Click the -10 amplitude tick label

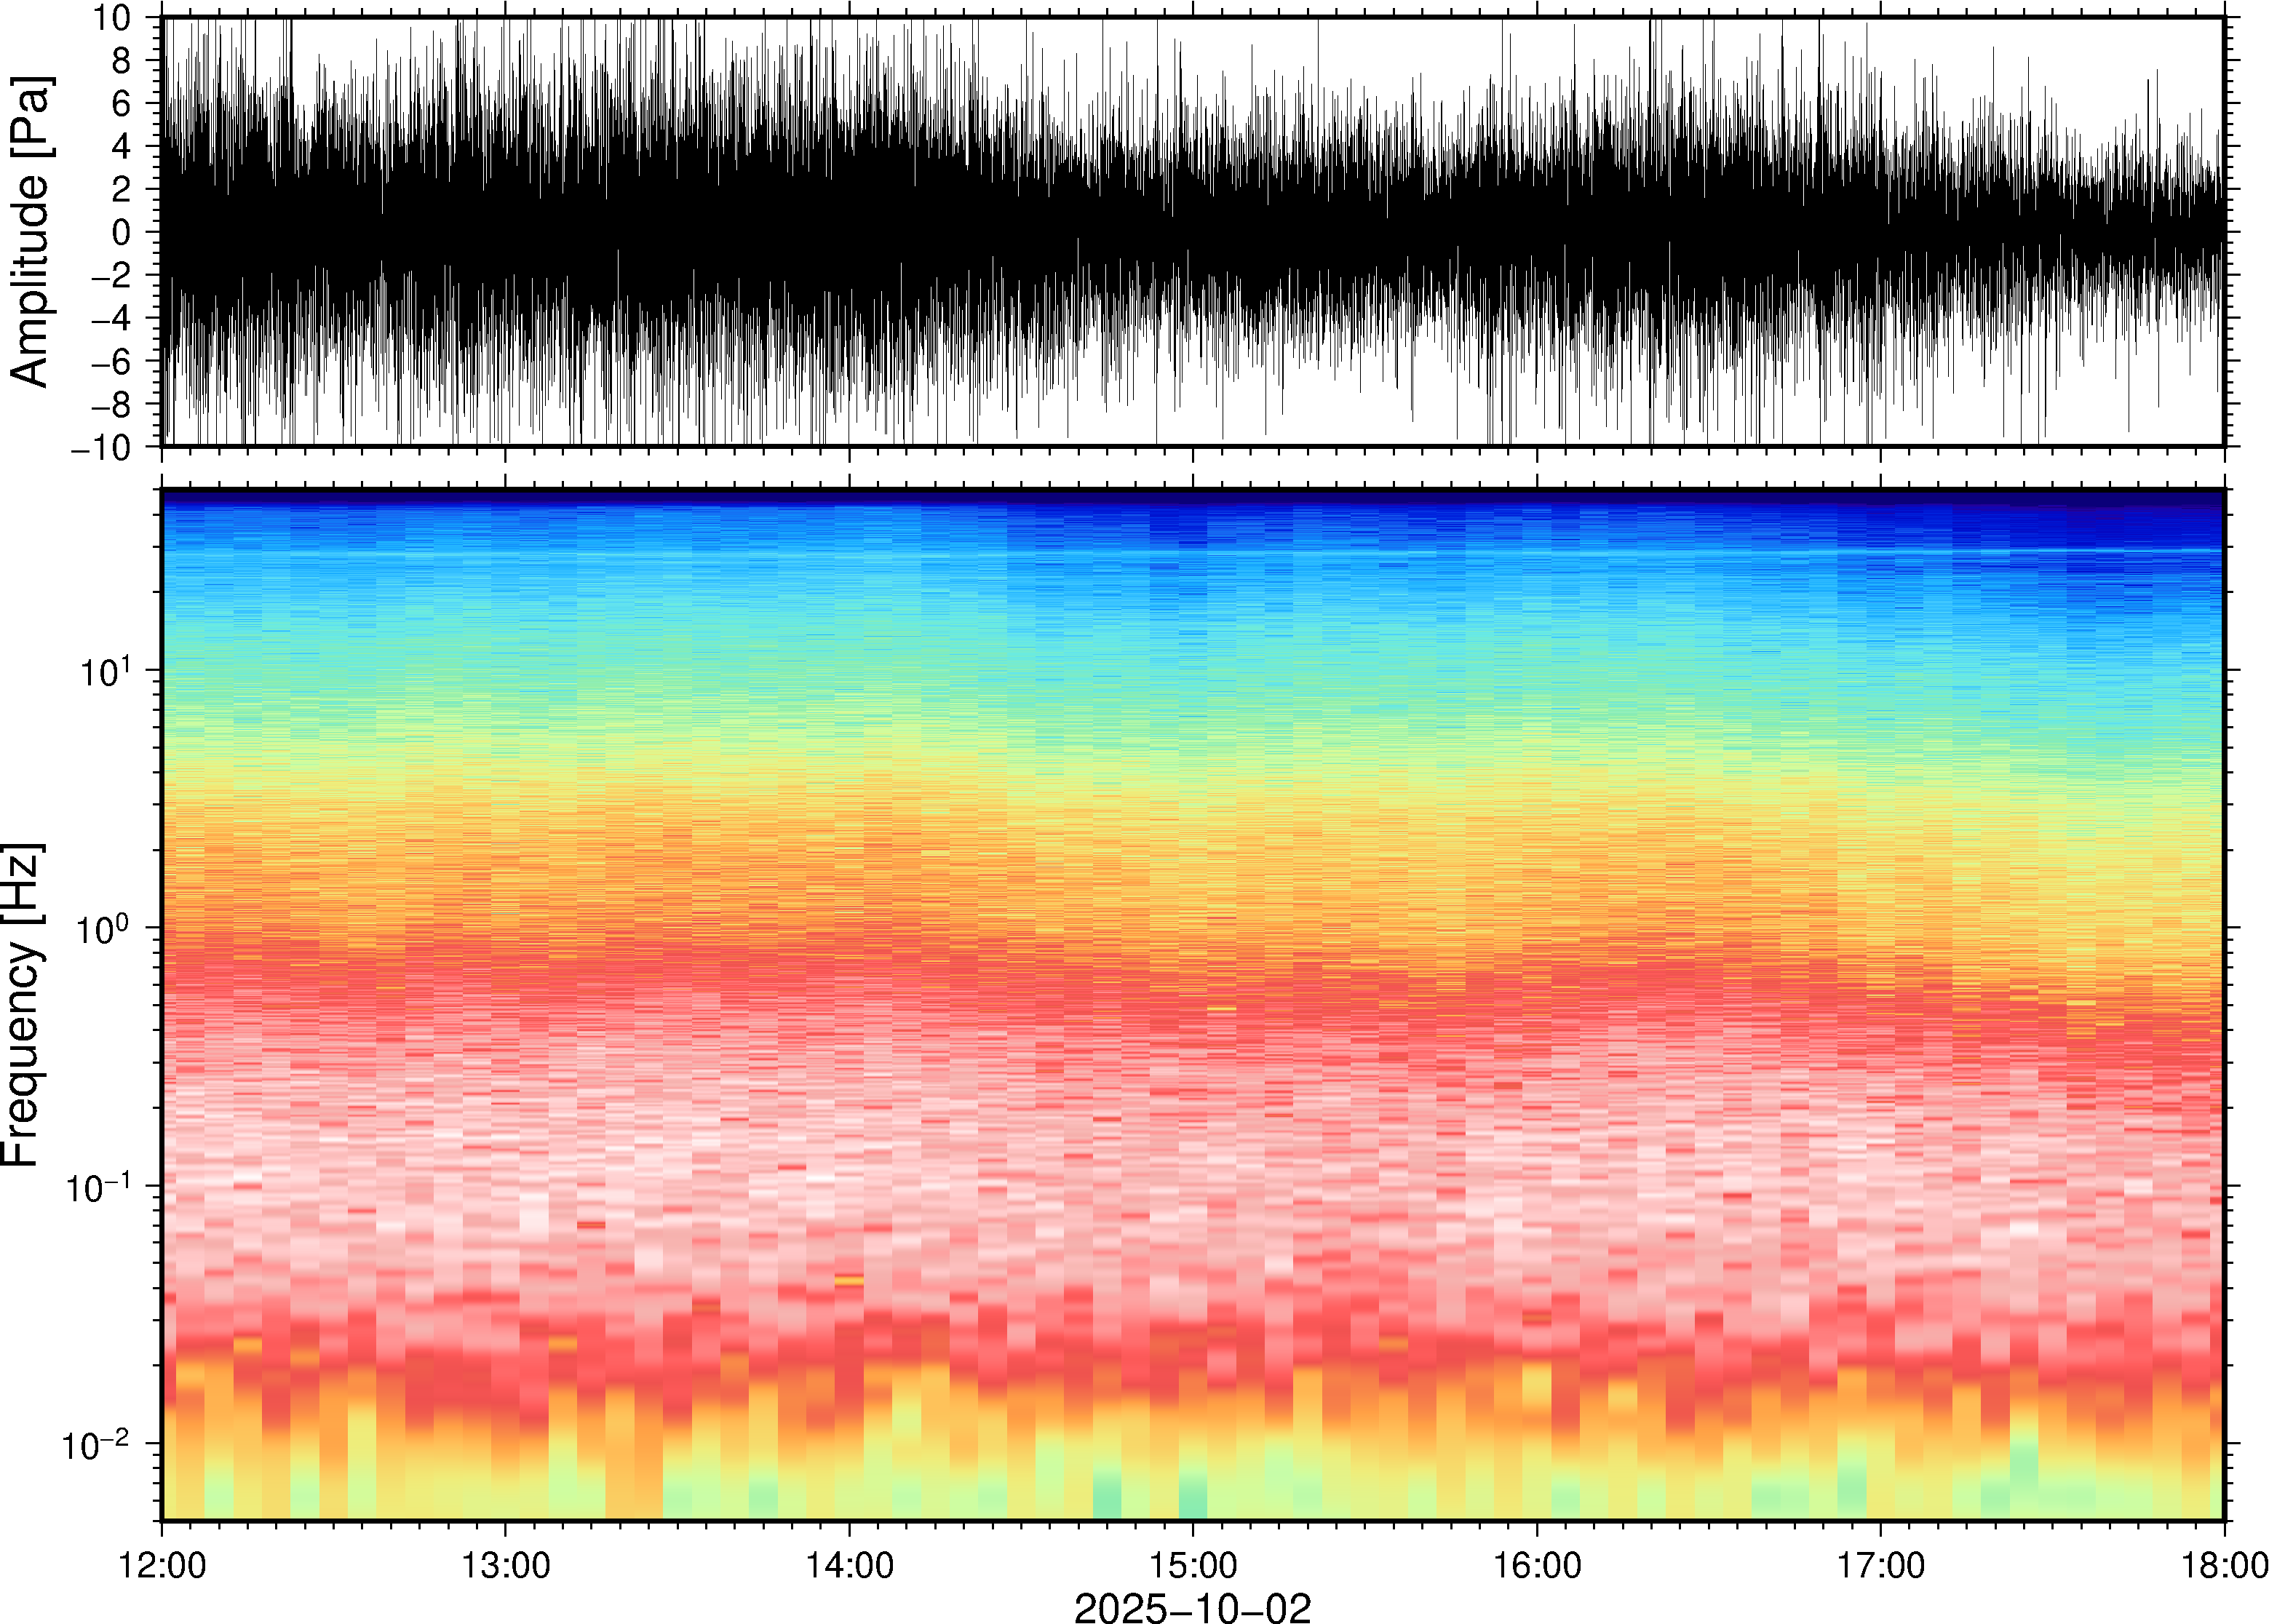(101, 448)
